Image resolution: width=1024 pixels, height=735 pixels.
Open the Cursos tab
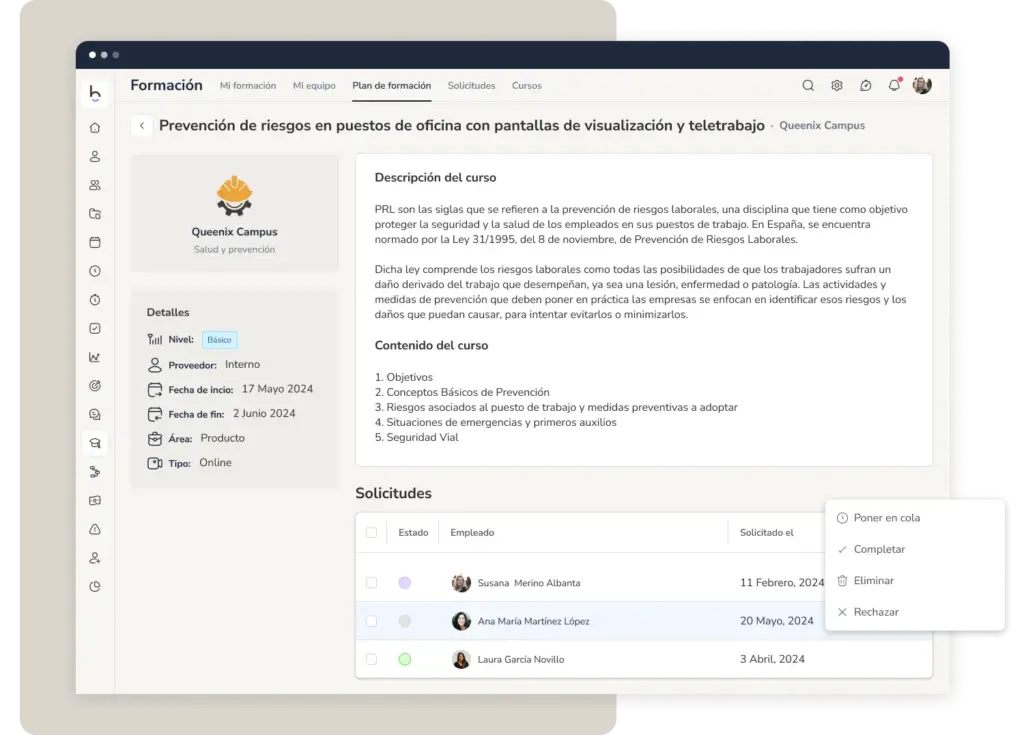click(x=527, y=86)
